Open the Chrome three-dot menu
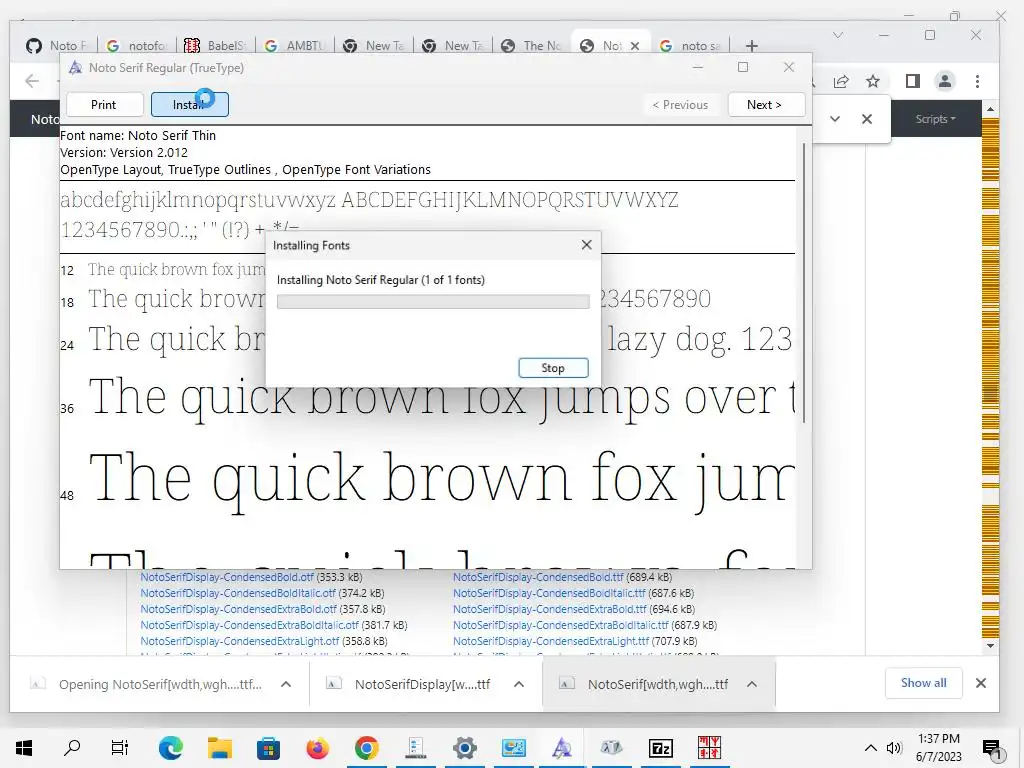 tap(977, 81)
